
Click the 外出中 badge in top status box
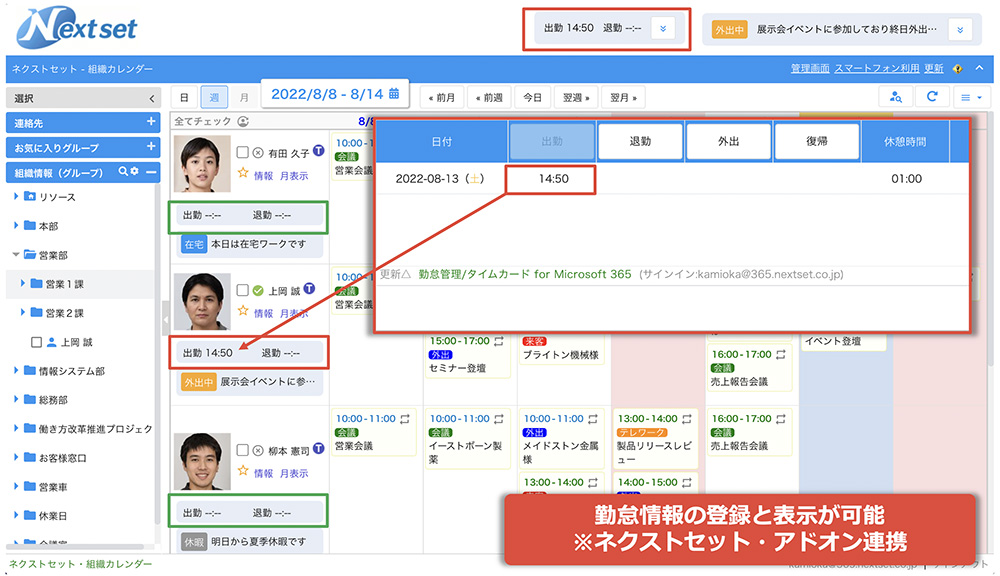729,30
